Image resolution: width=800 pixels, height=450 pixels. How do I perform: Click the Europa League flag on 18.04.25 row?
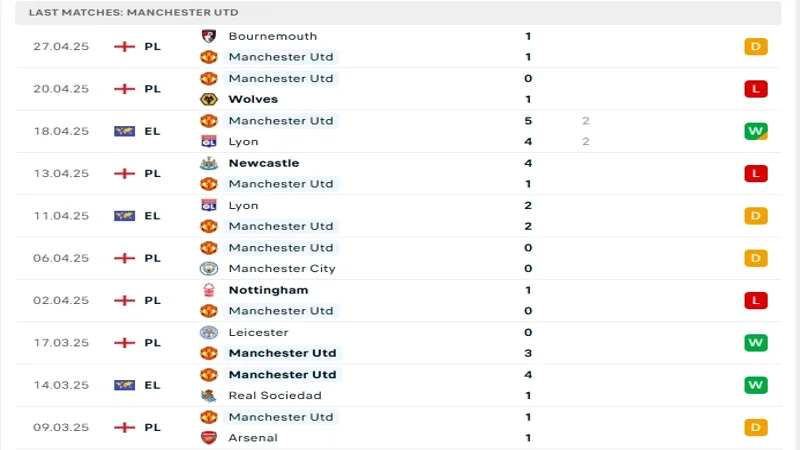point(124,131)
